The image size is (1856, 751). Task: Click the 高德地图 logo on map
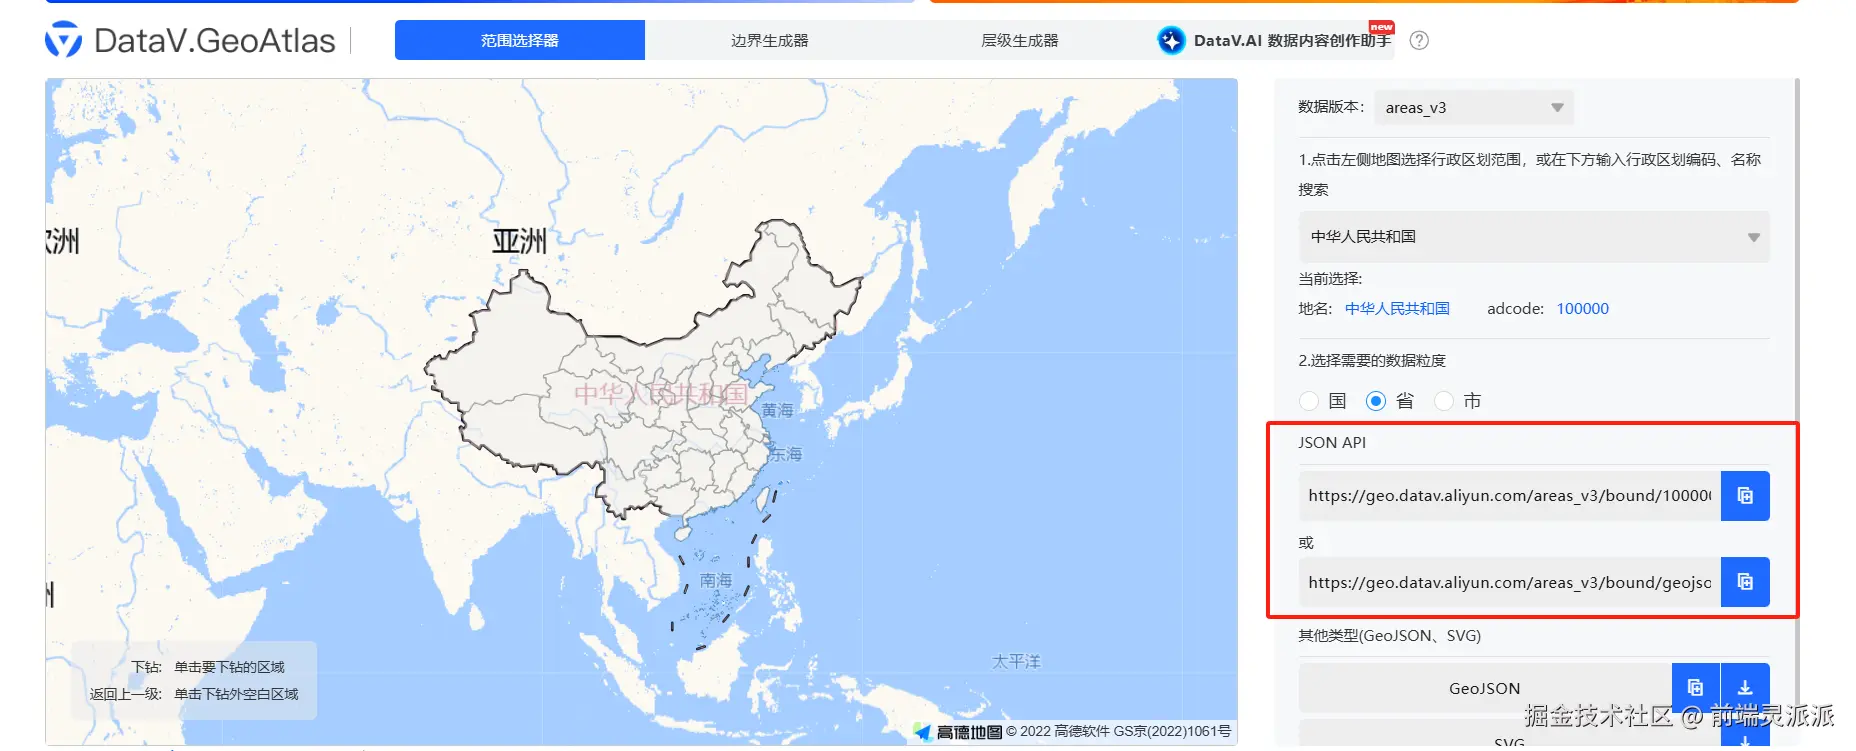pyautogui.click(x=958, y=732)
